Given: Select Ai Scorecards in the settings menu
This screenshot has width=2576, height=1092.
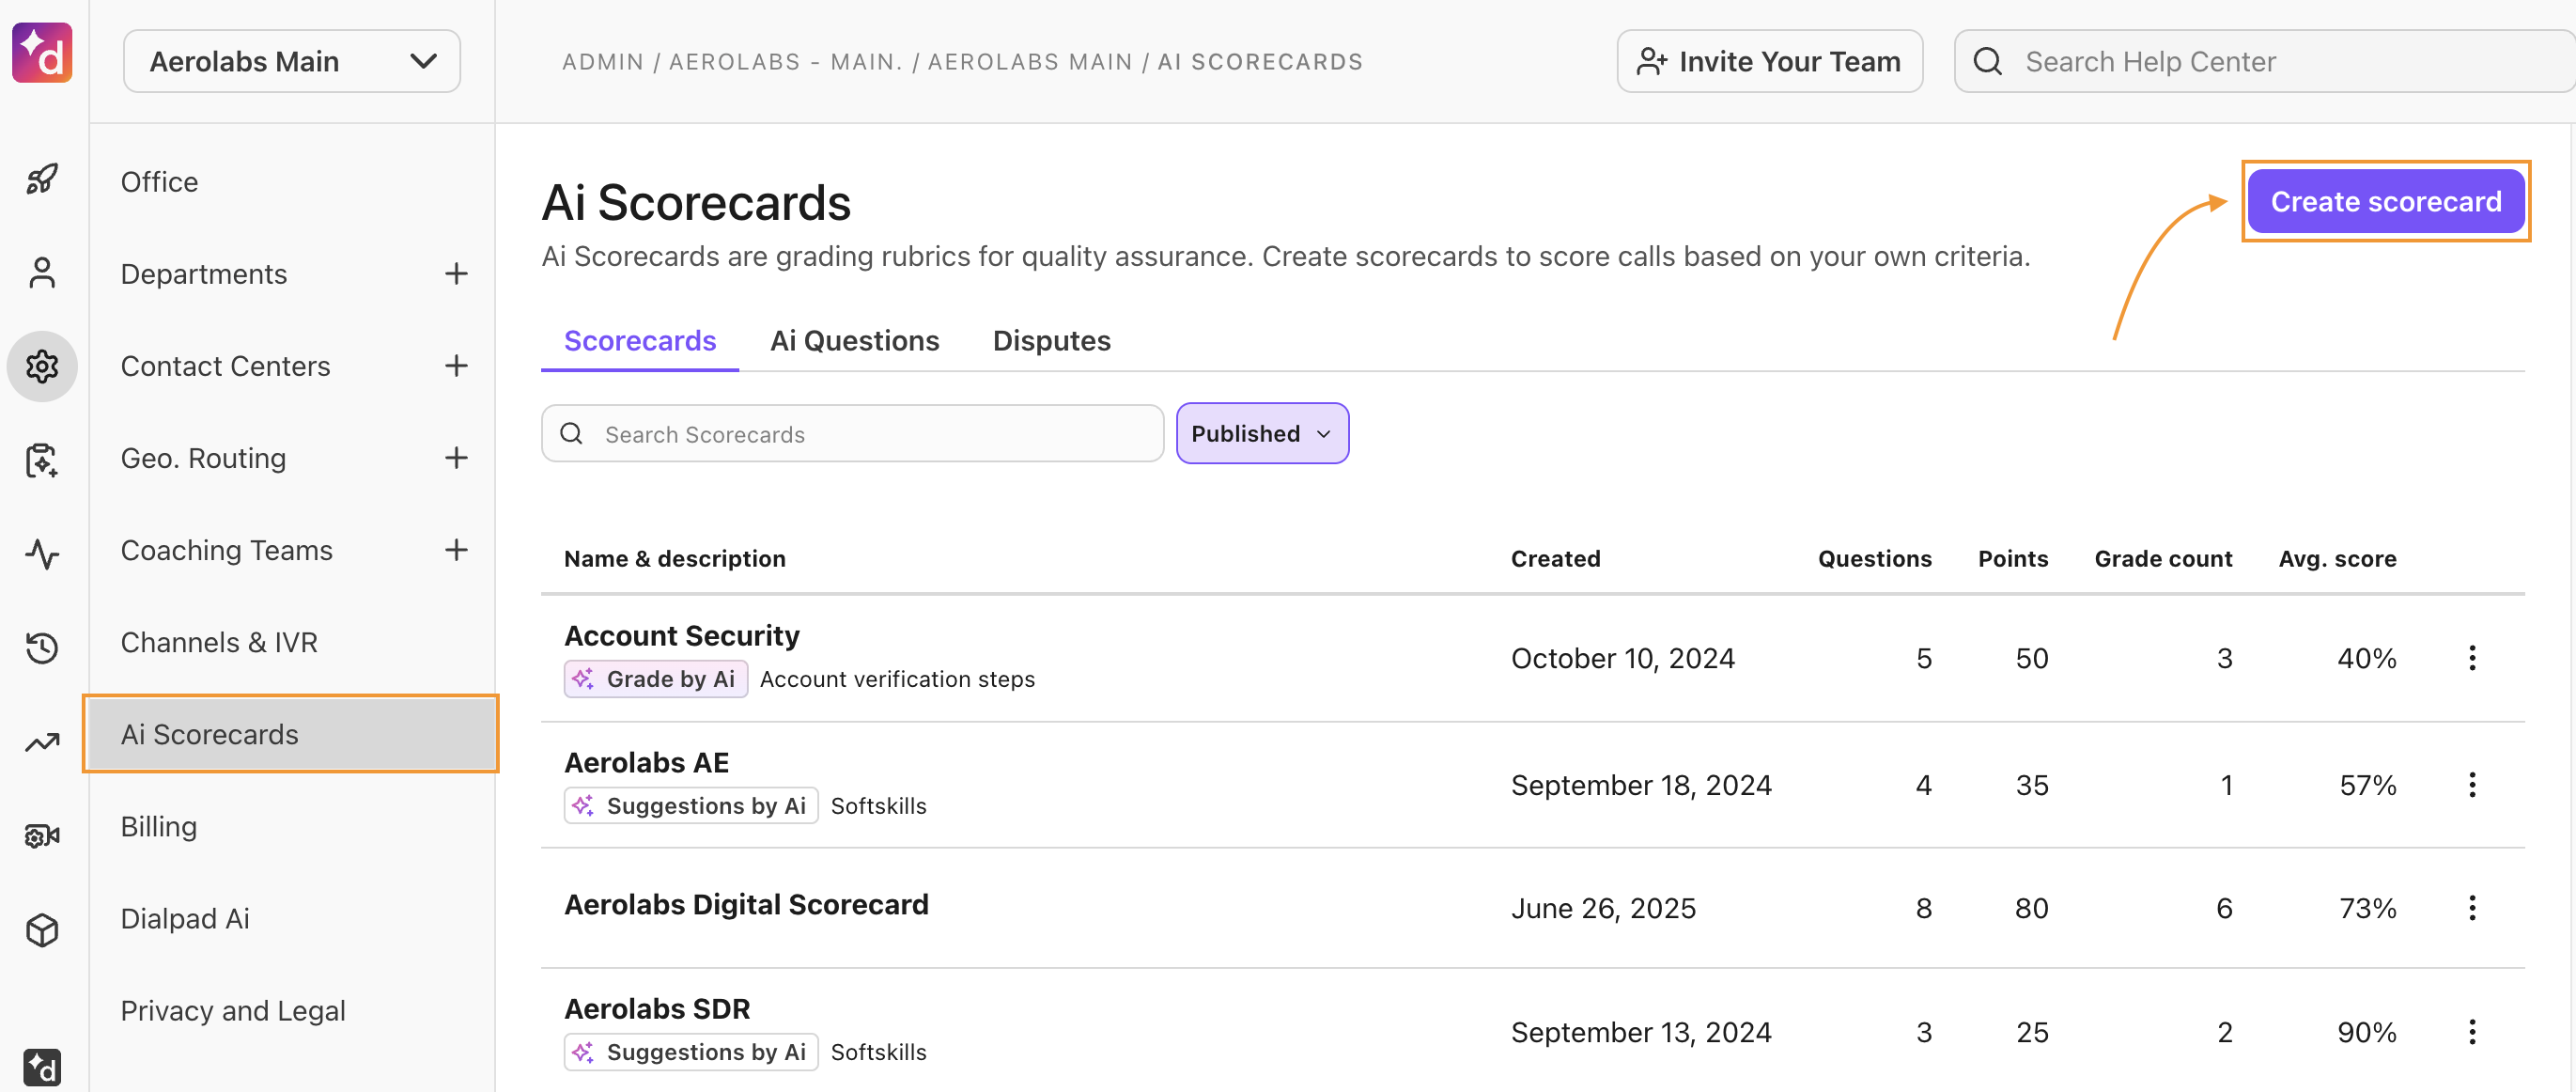Looking at the screenshot, I should pos(292,734).
